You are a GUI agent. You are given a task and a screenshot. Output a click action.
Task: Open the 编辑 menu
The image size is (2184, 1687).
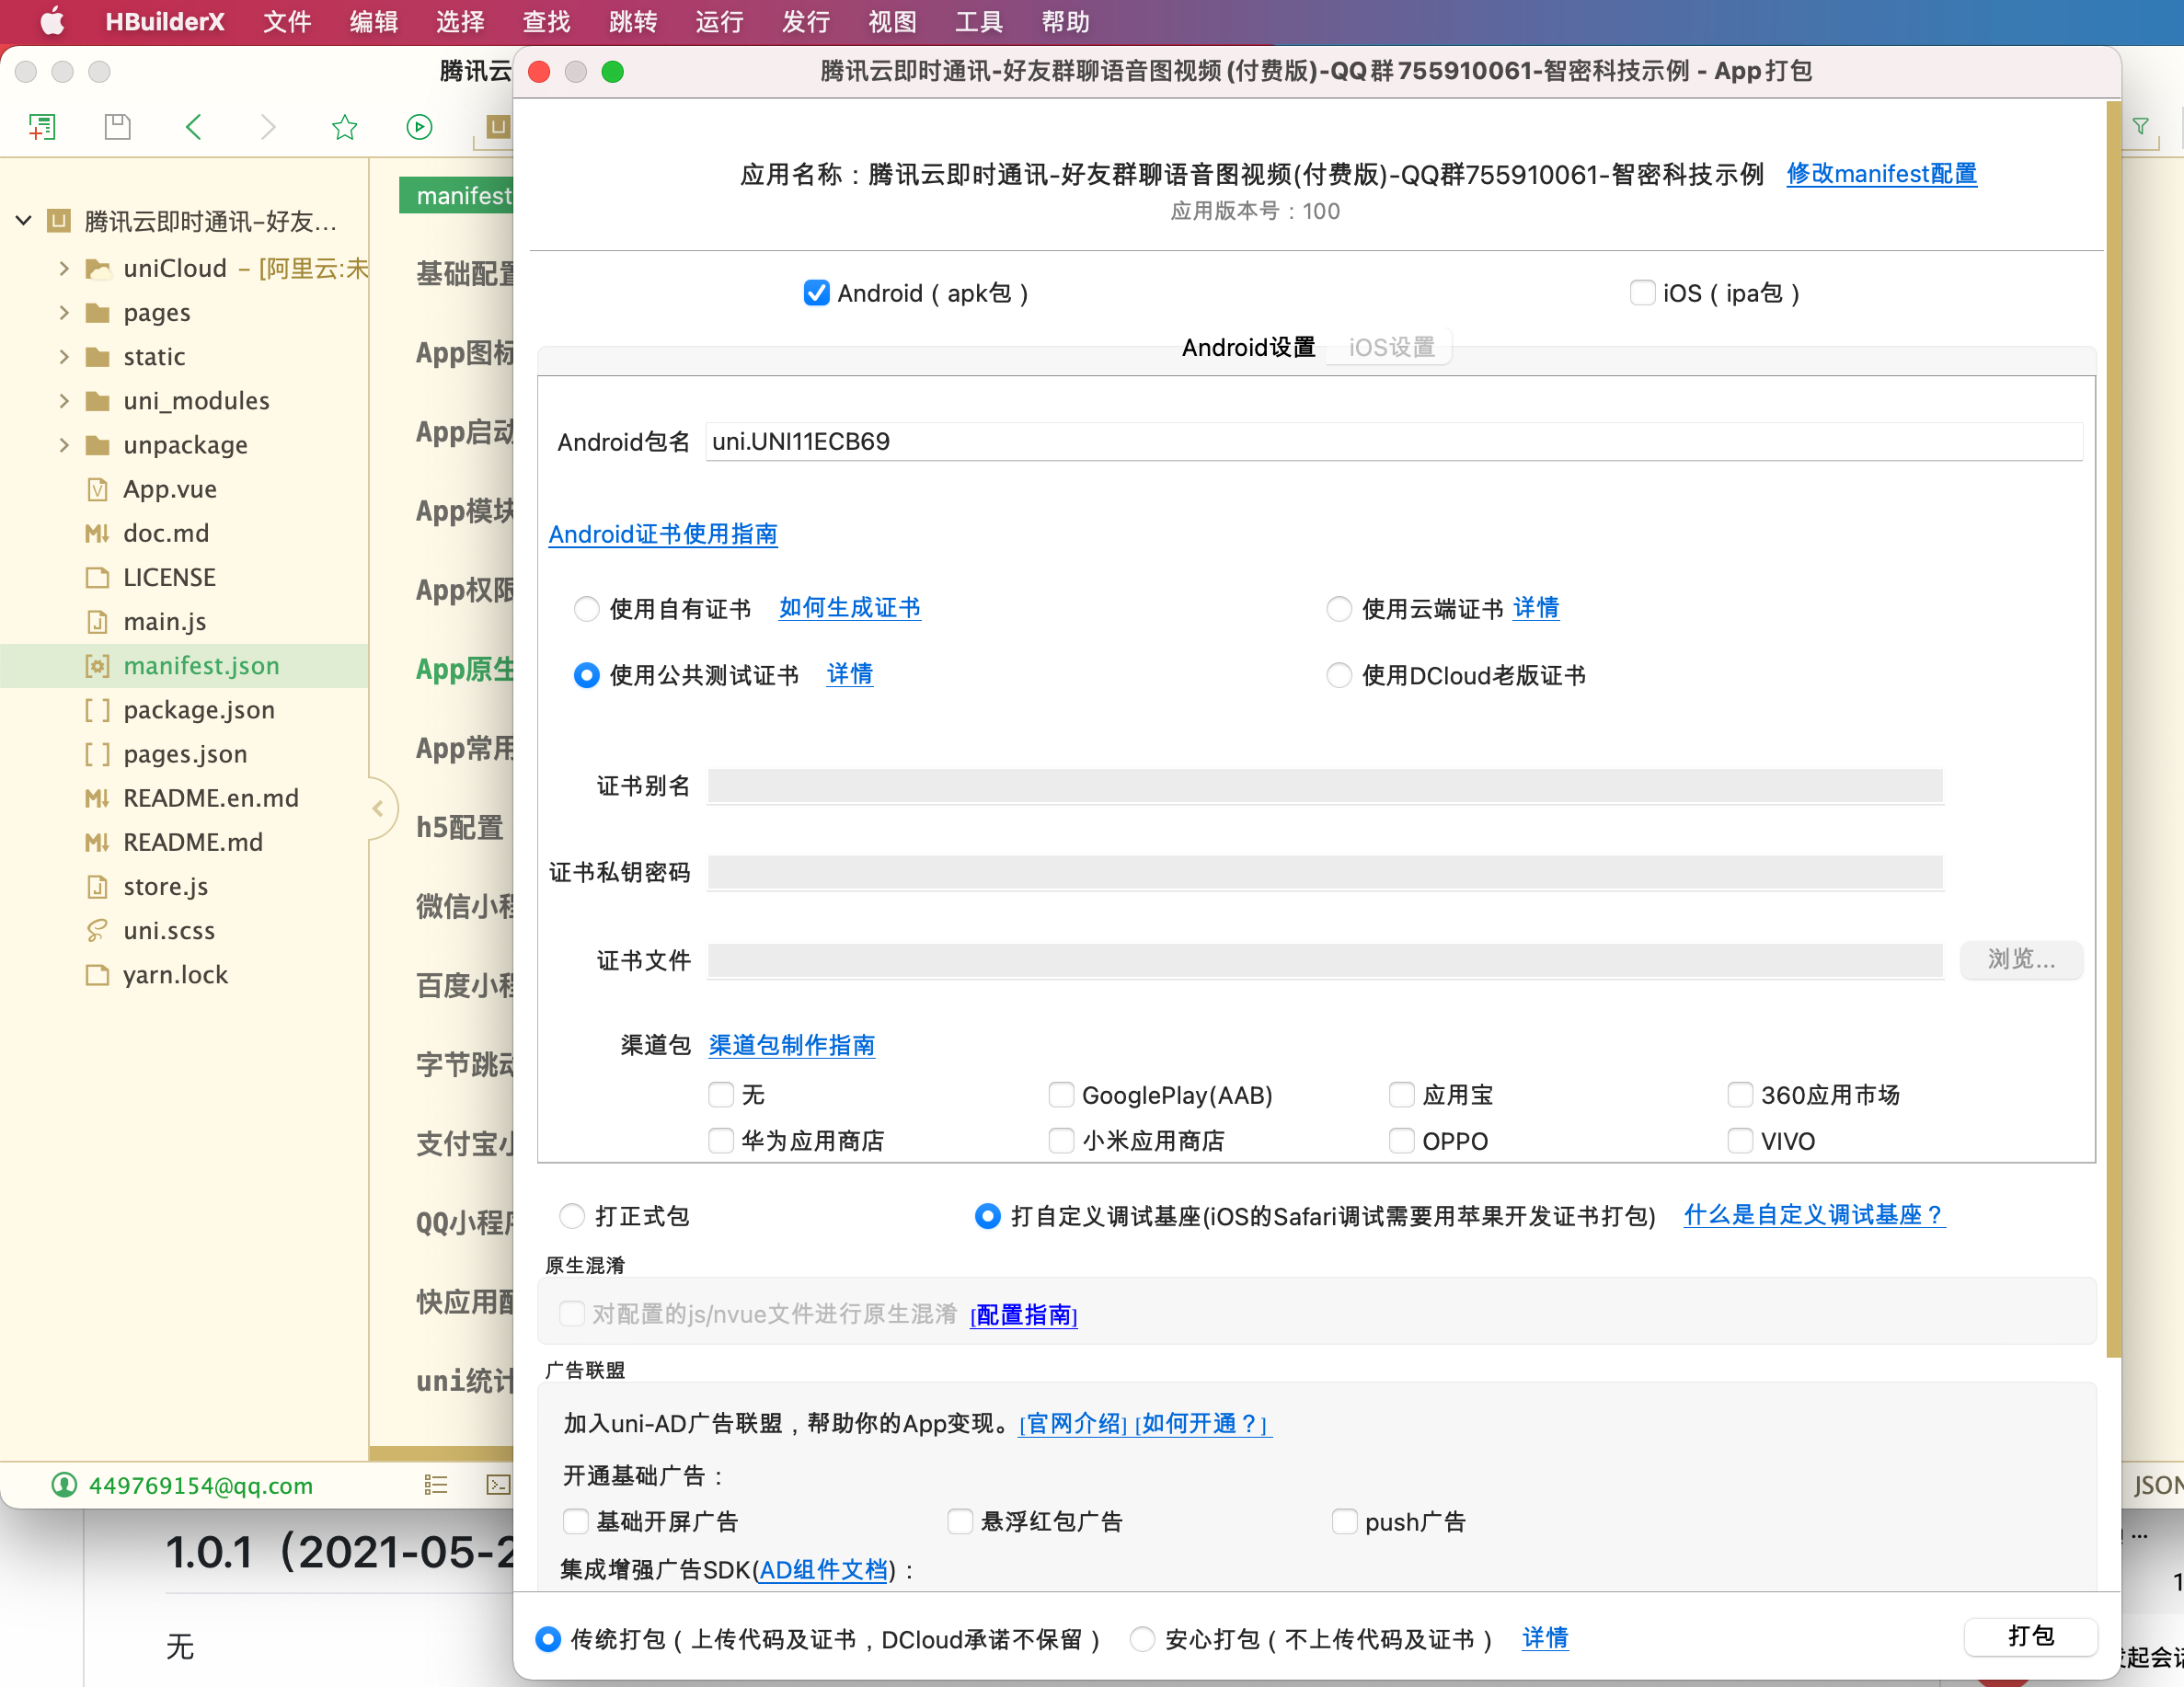point(374,22)
